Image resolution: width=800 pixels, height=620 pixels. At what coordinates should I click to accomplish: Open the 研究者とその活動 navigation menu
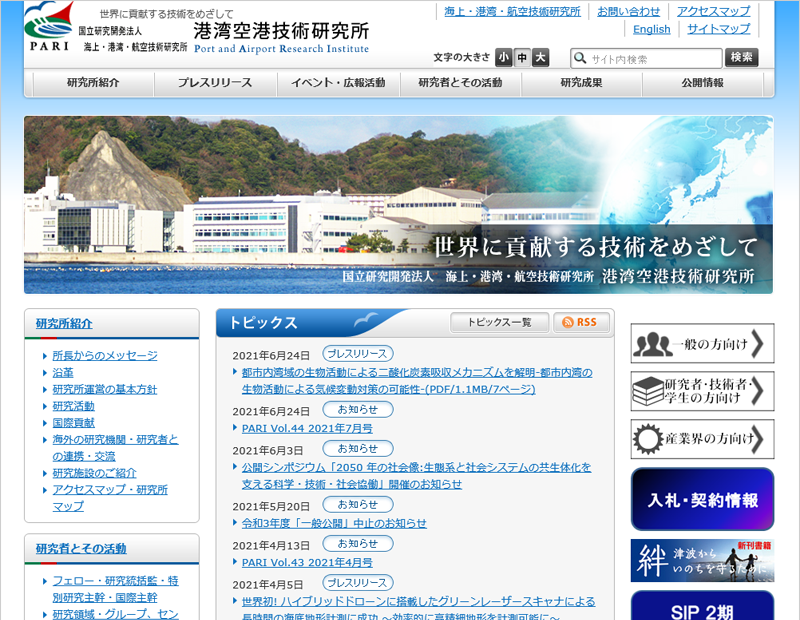460,83
